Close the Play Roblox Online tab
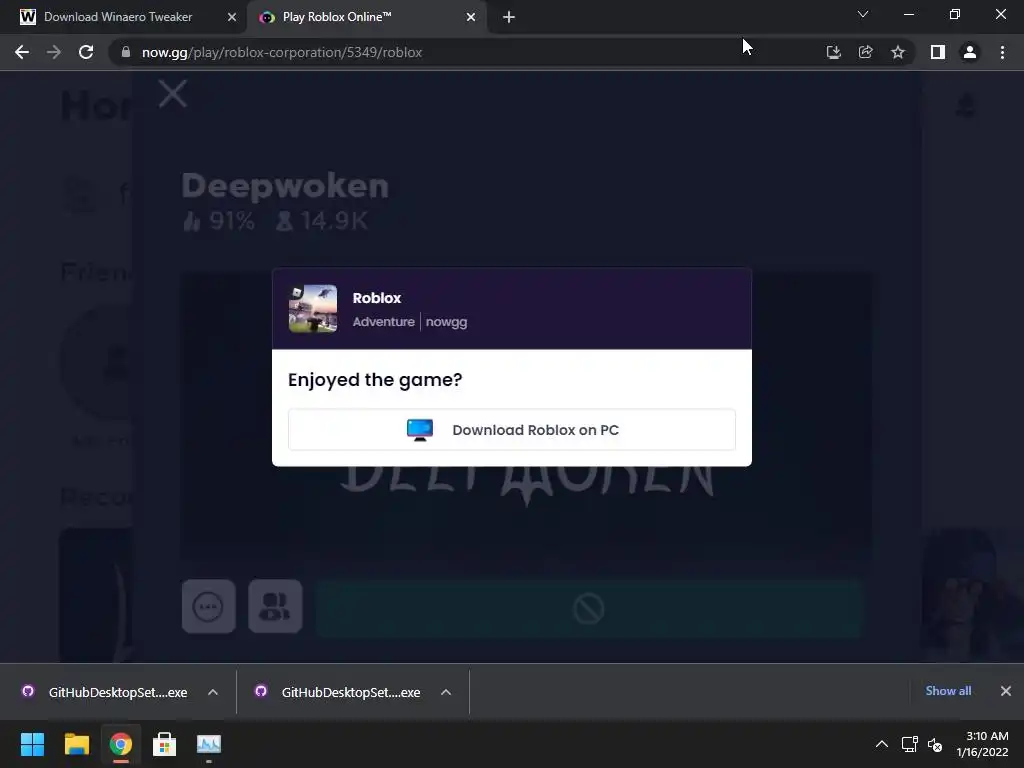Image resolution: width=1024 pixels, height=768 pixels. 471,17
